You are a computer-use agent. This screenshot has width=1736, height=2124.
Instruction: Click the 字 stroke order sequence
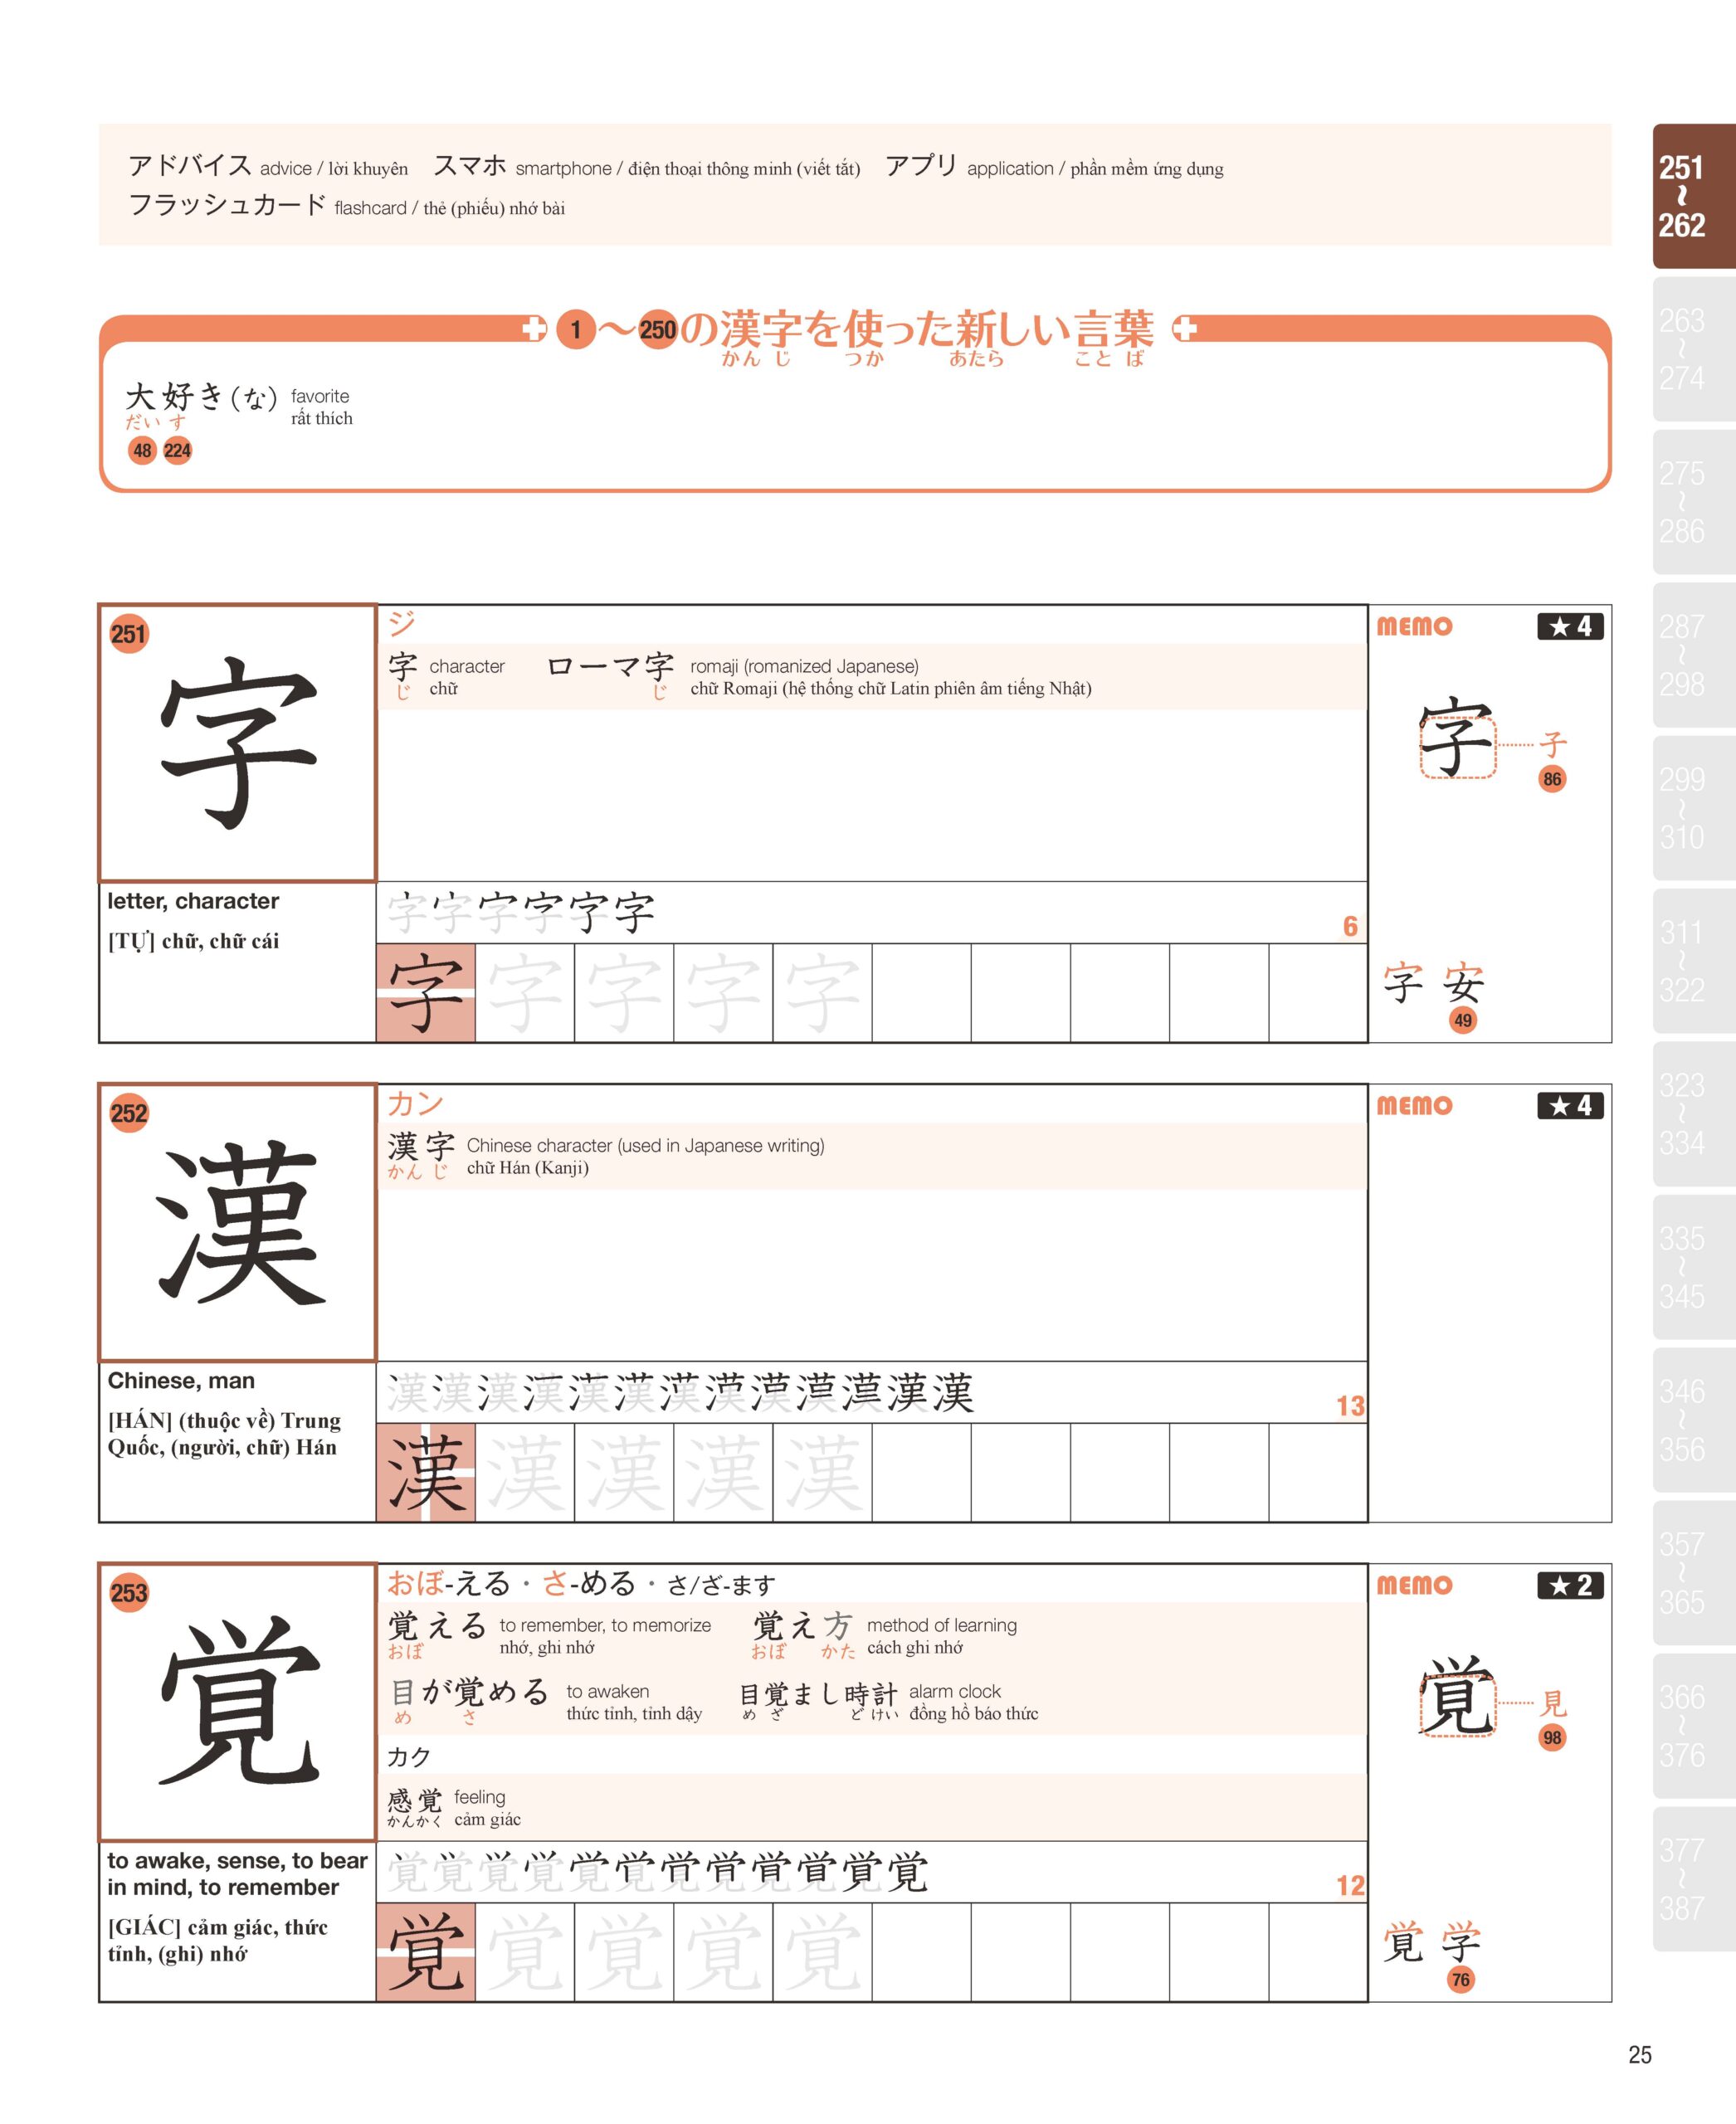(x=521, y=913)
